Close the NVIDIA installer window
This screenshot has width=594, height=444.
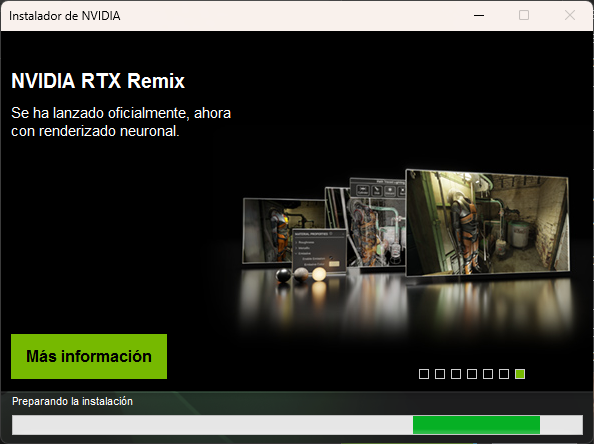(x=570, y=16)
